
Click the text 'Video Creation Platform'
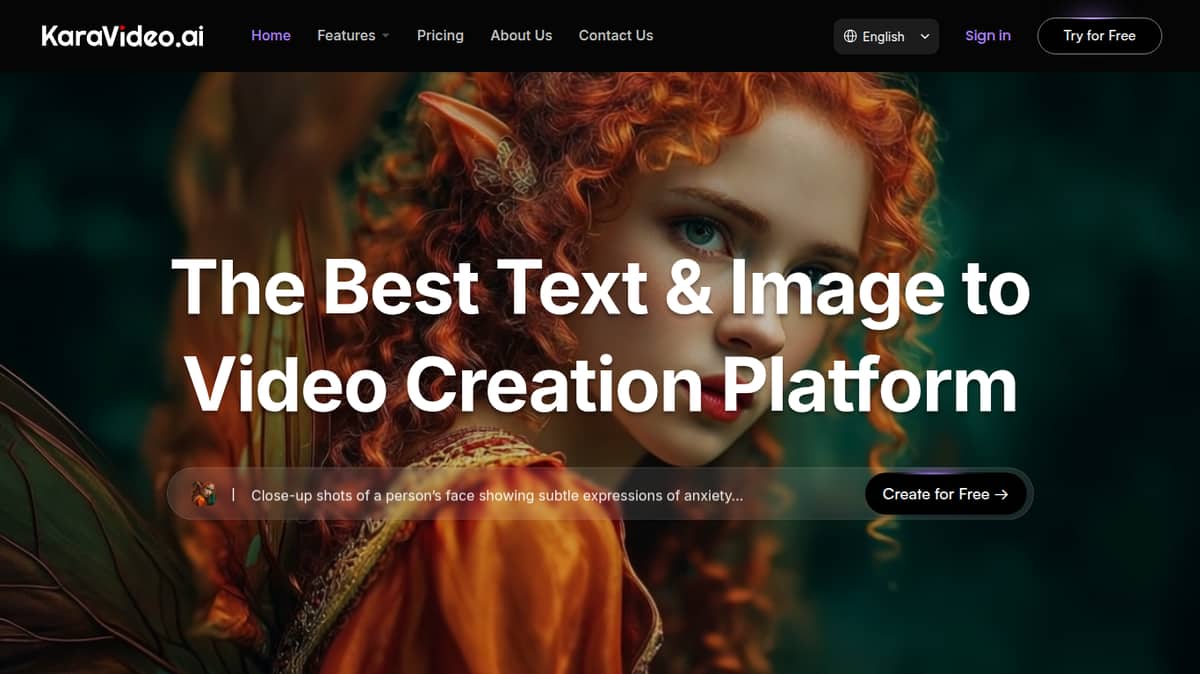click(601, 384)
